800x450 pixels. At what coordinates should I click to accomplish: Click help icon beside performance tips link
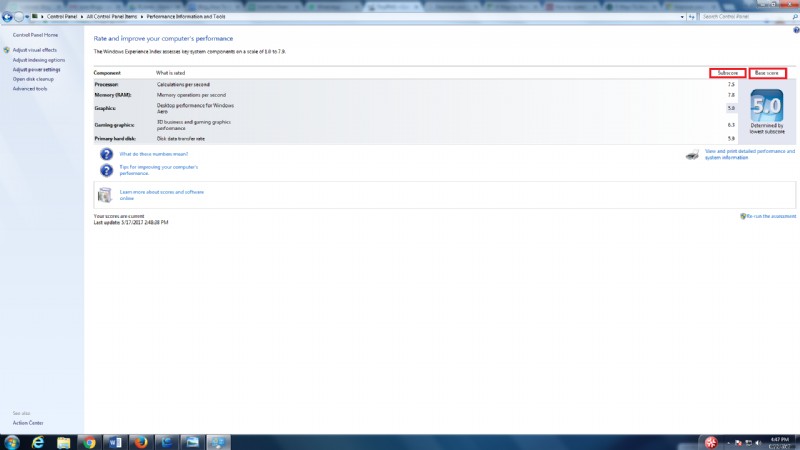click(106, 170)
